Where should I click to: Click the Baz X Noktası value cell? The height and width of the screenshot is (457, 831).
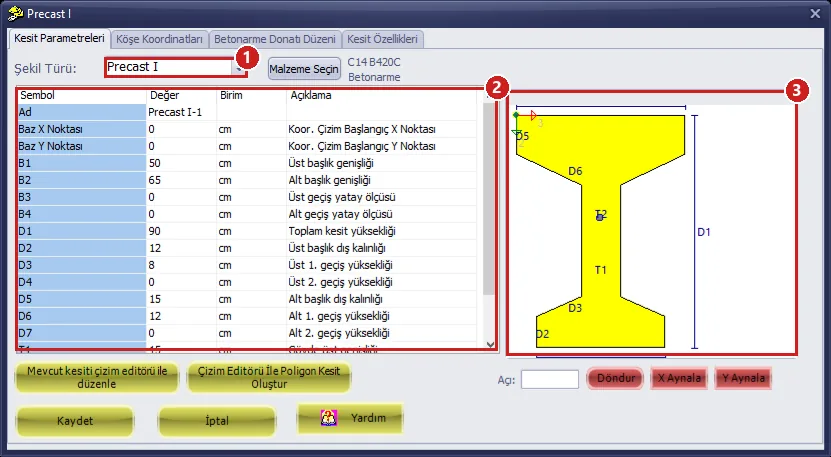click(181, 129)
